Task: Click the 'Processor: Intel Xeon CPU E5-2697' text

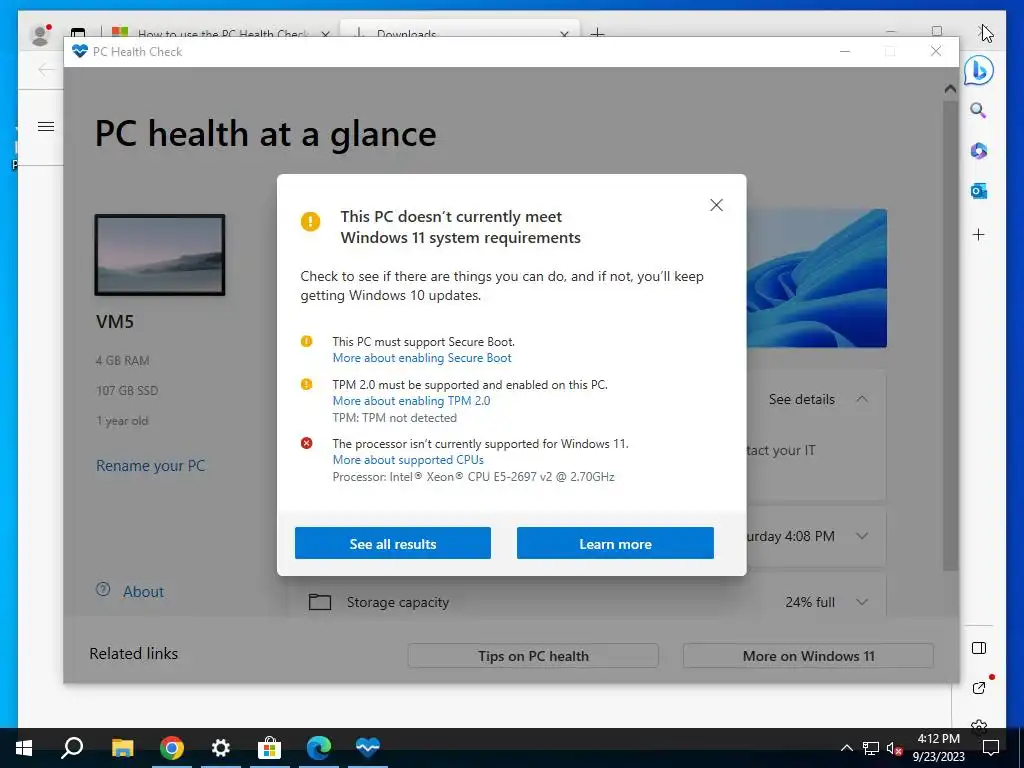Action: (473, 477)
